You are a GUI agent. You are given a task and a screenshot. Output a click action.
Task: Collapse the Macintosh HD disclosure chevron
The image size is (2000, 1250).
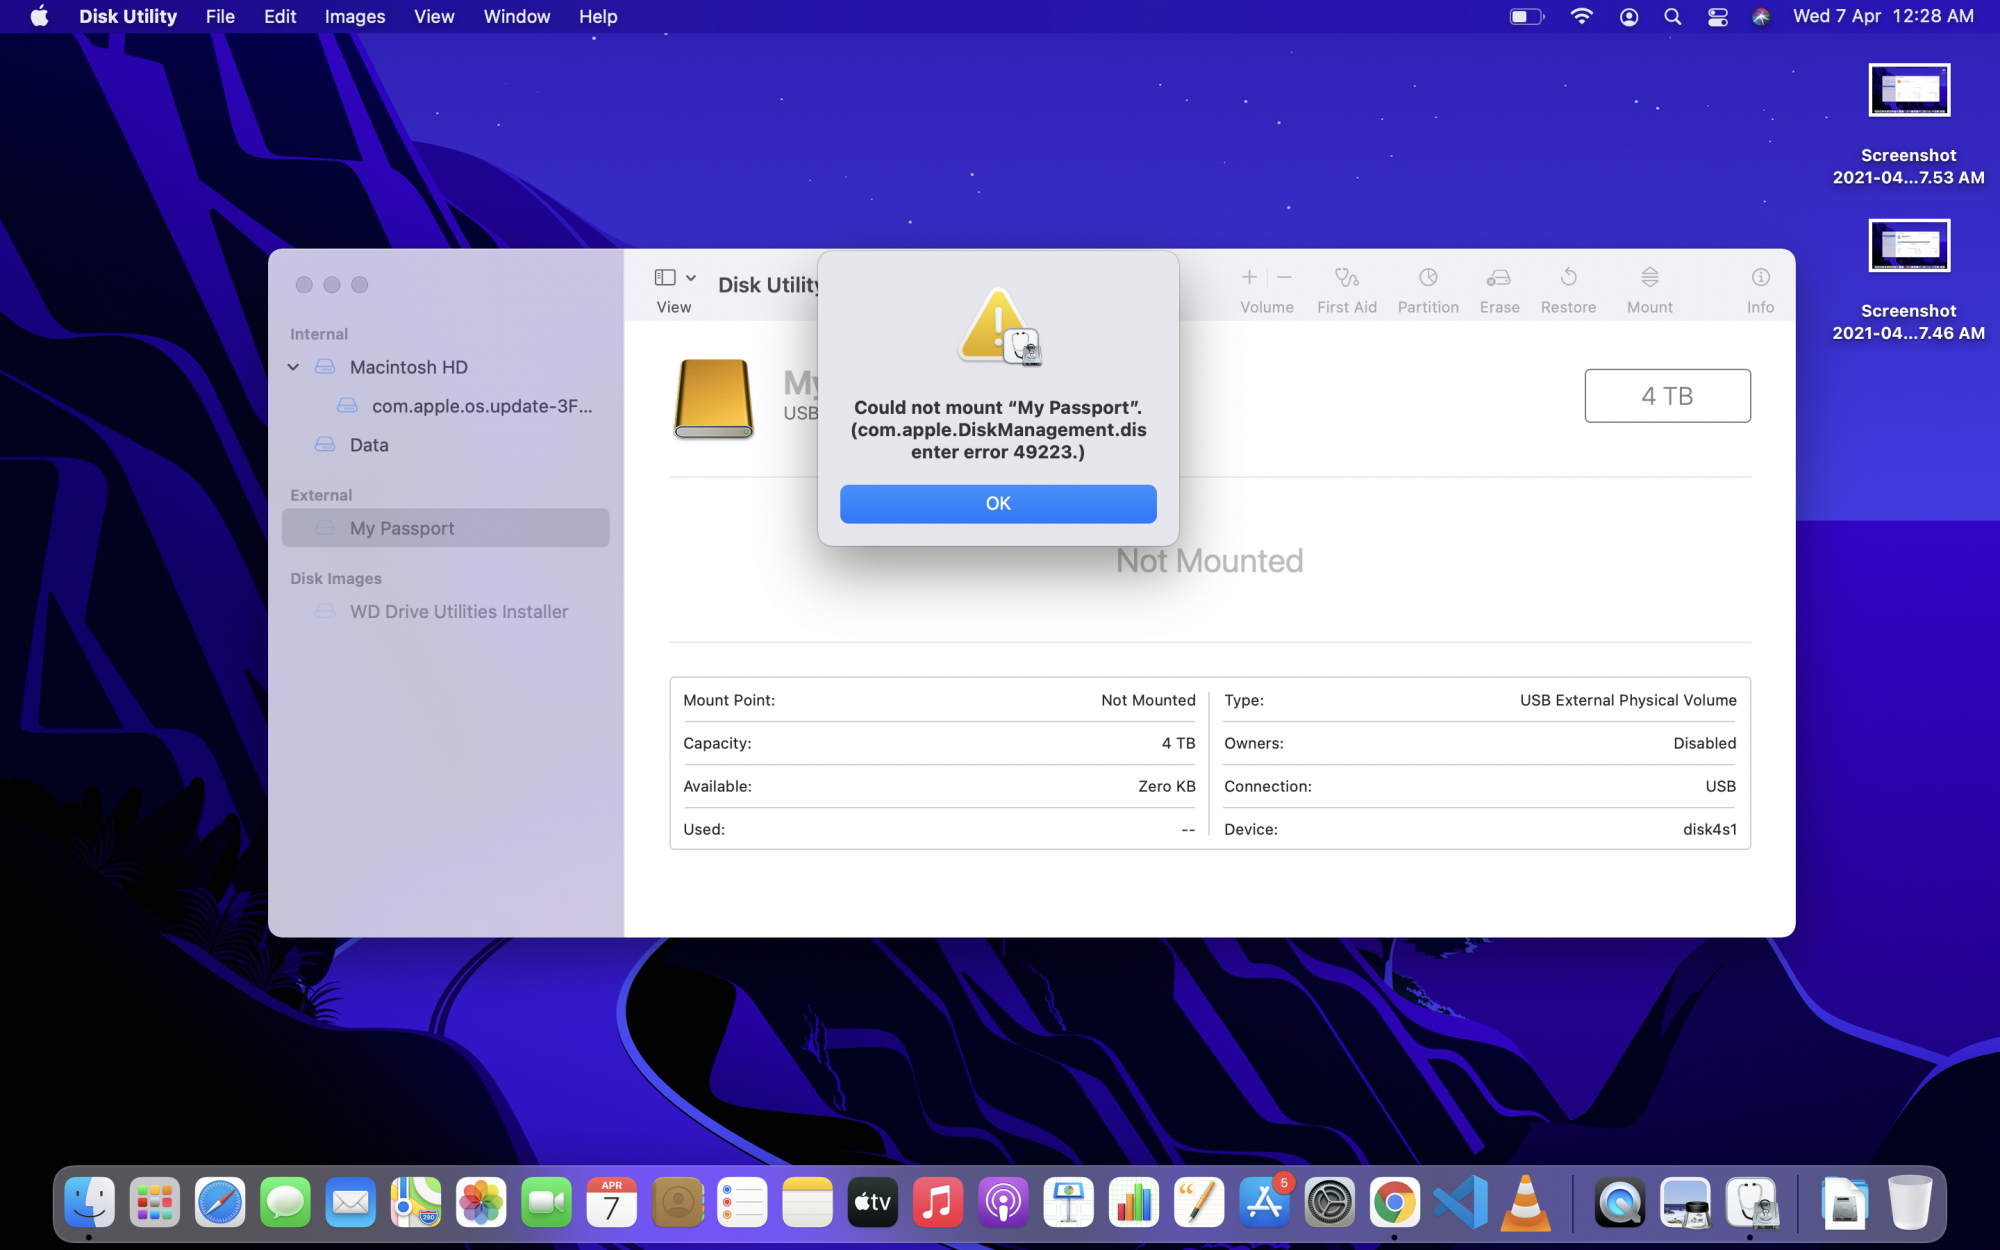pos(293,367)
